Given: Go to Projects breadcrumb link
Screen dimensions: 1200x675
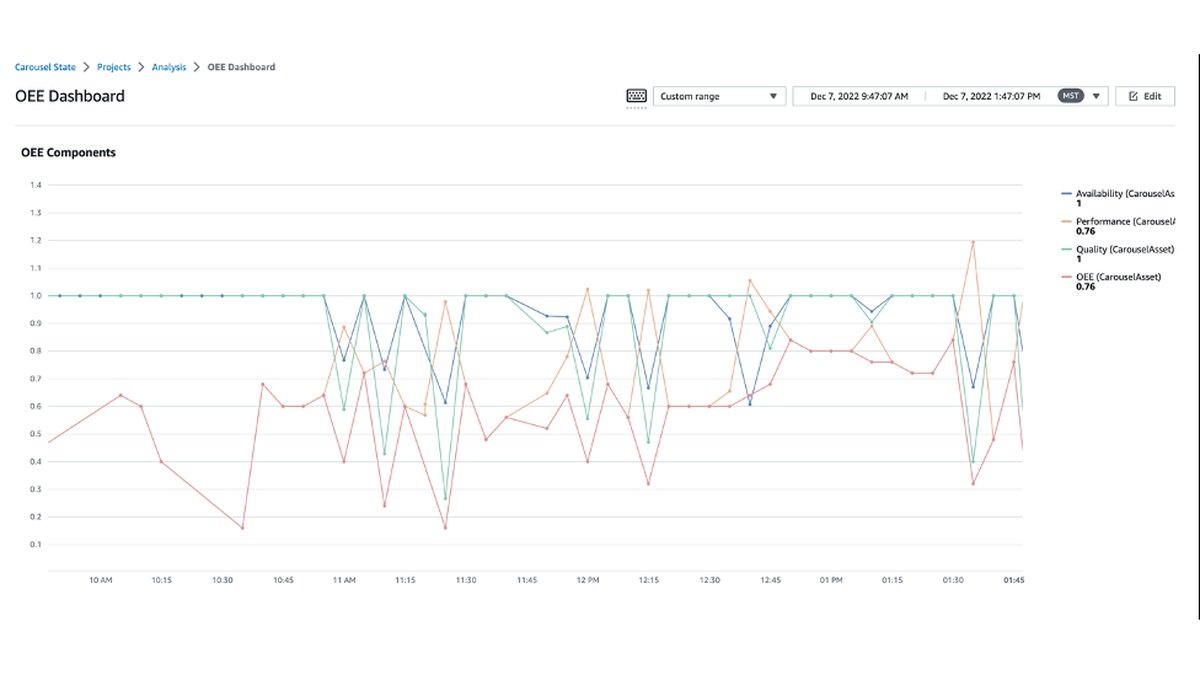Looking at the screenshot, I should click(x=114, y=67).
